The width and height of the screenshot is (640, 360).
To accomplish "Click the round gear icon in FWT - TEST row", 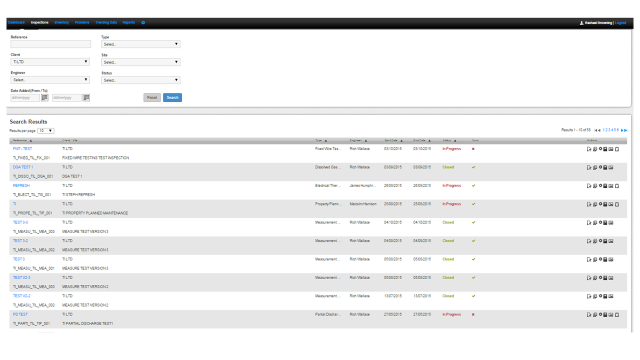I will [x=600, y=149].
